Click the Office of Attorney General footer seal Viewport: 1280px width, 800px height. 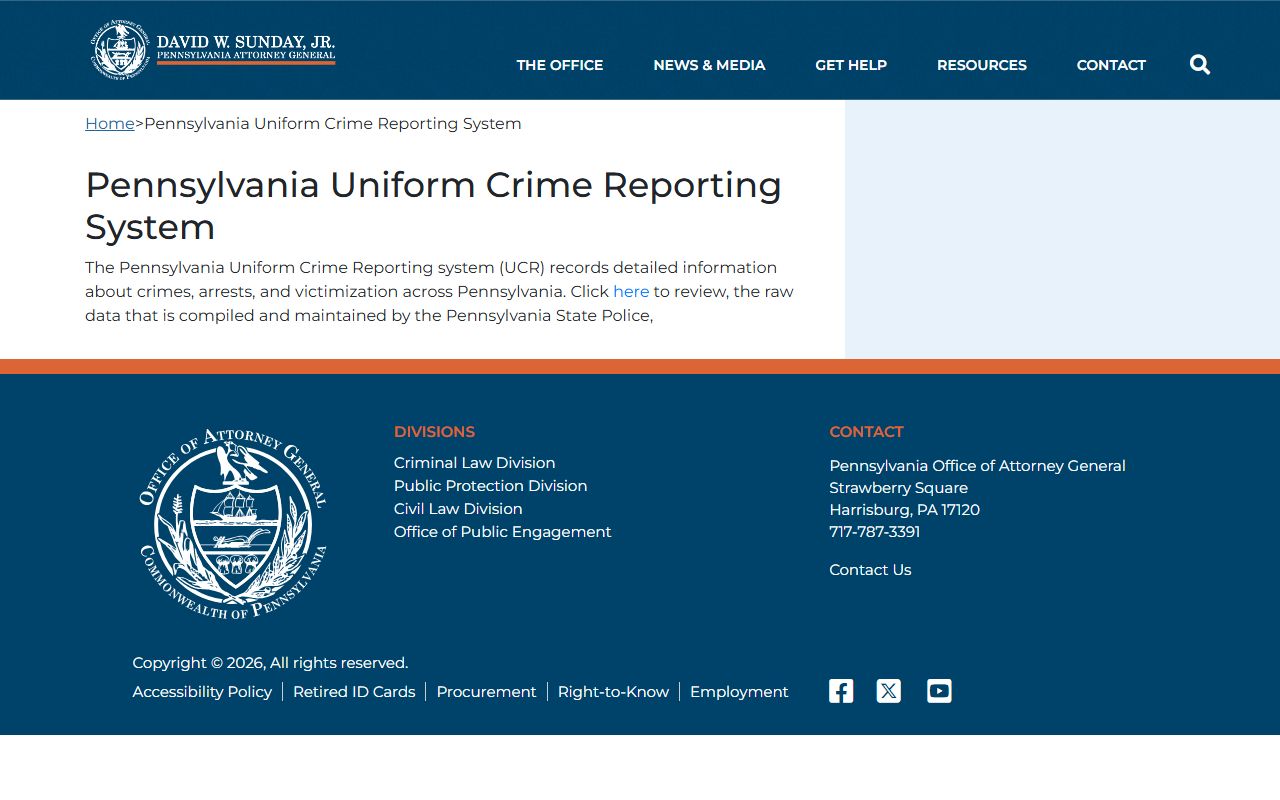(233, 524)
